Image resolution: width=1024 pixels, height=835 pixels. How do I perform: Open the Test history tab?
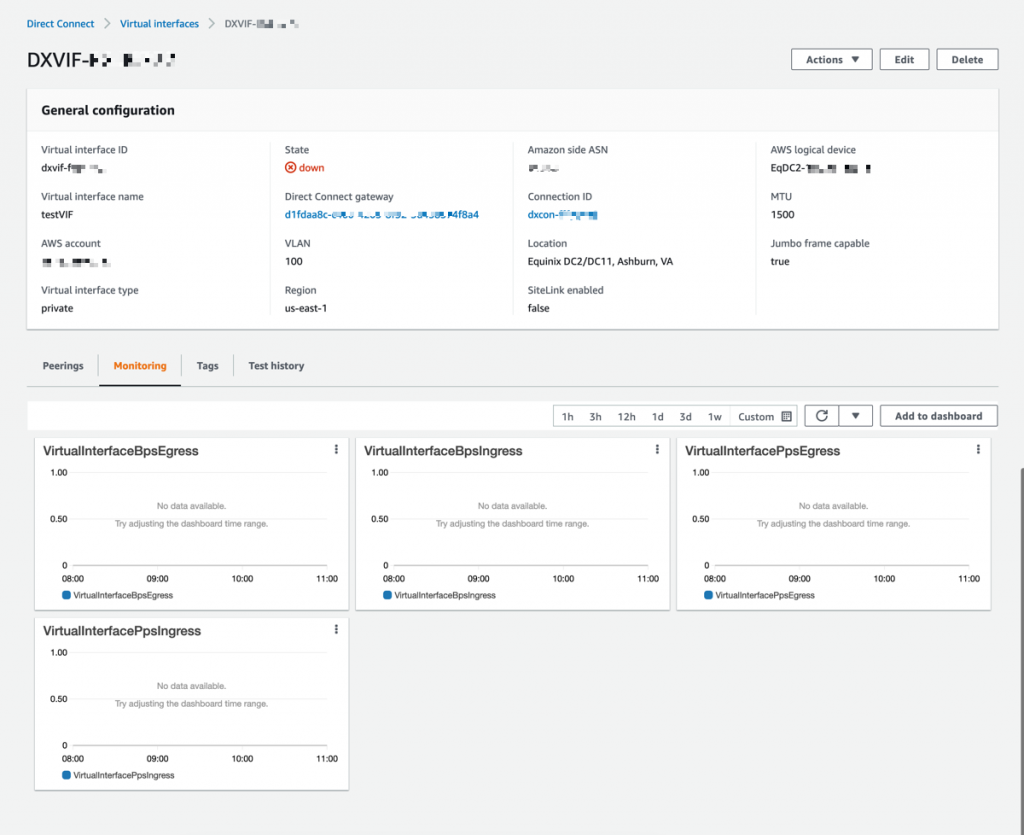click(x=276, y=366)
